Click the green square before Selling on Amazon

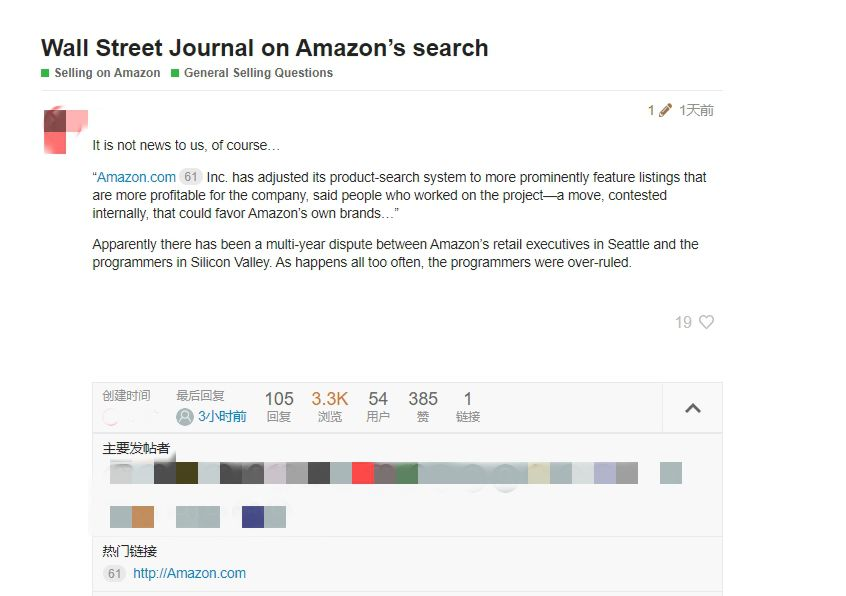[x=45, y=73]
